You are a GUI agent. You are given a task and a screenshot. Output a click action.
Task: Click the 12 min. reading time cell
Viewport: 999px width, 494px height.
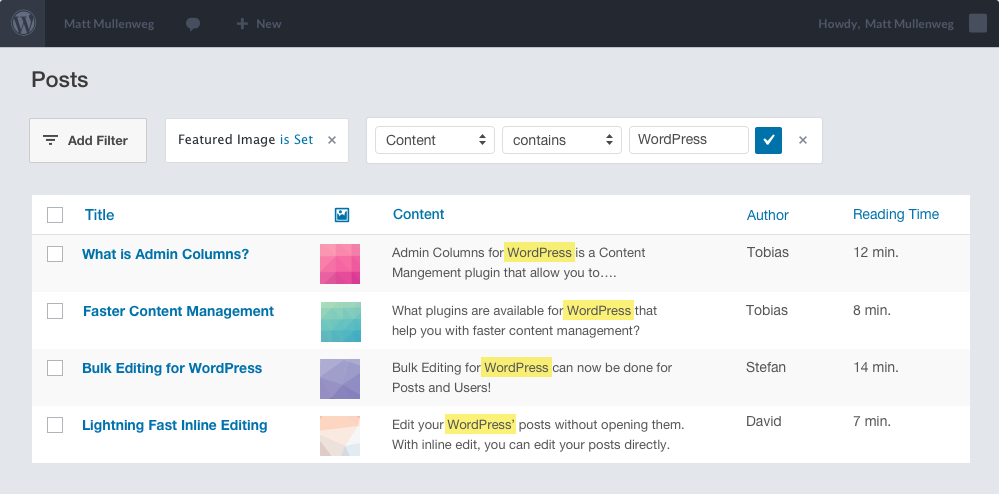point(876,252)
